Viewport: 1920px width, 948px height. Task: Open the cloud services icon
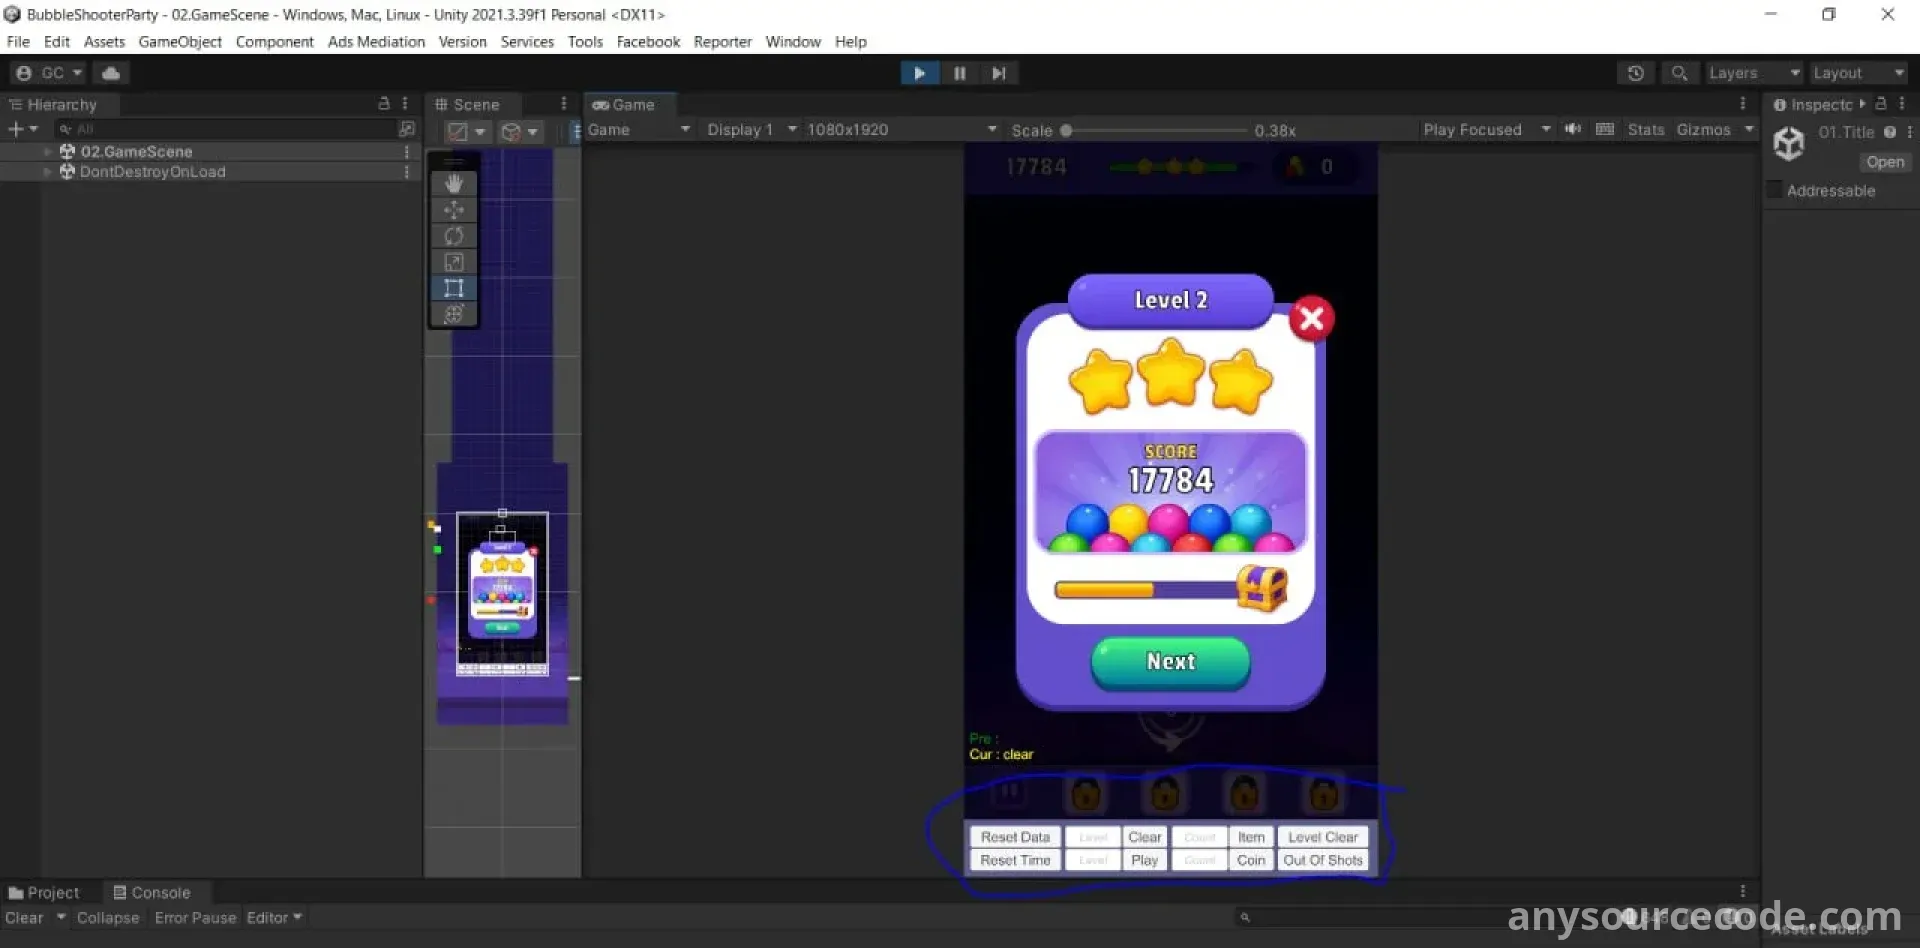111,73
